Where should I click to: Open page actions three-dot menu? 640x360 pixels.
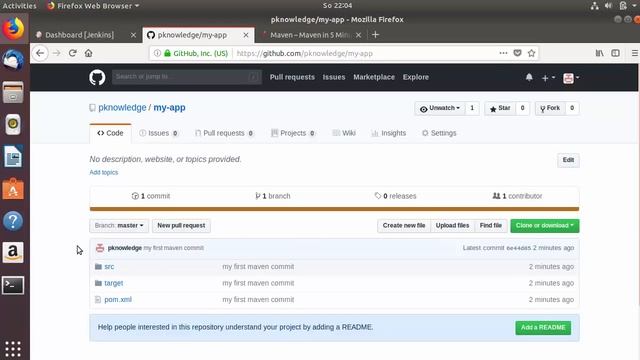(503, 53)
